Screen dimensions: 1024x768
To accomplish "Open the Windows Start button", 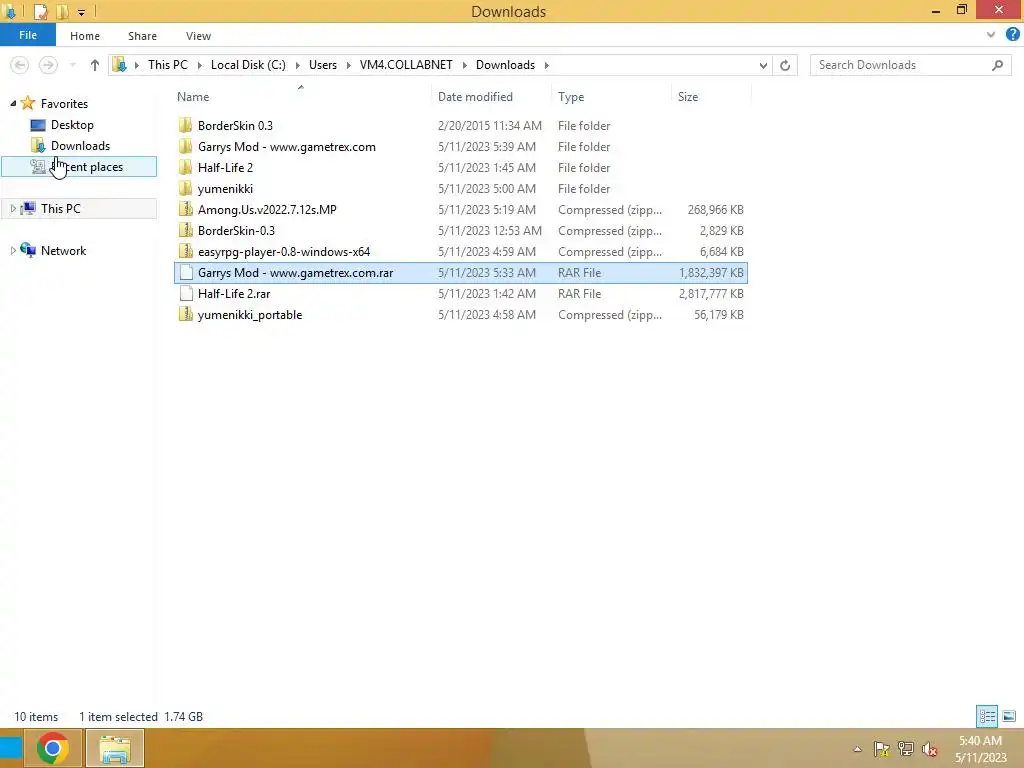I will [10, 748].
